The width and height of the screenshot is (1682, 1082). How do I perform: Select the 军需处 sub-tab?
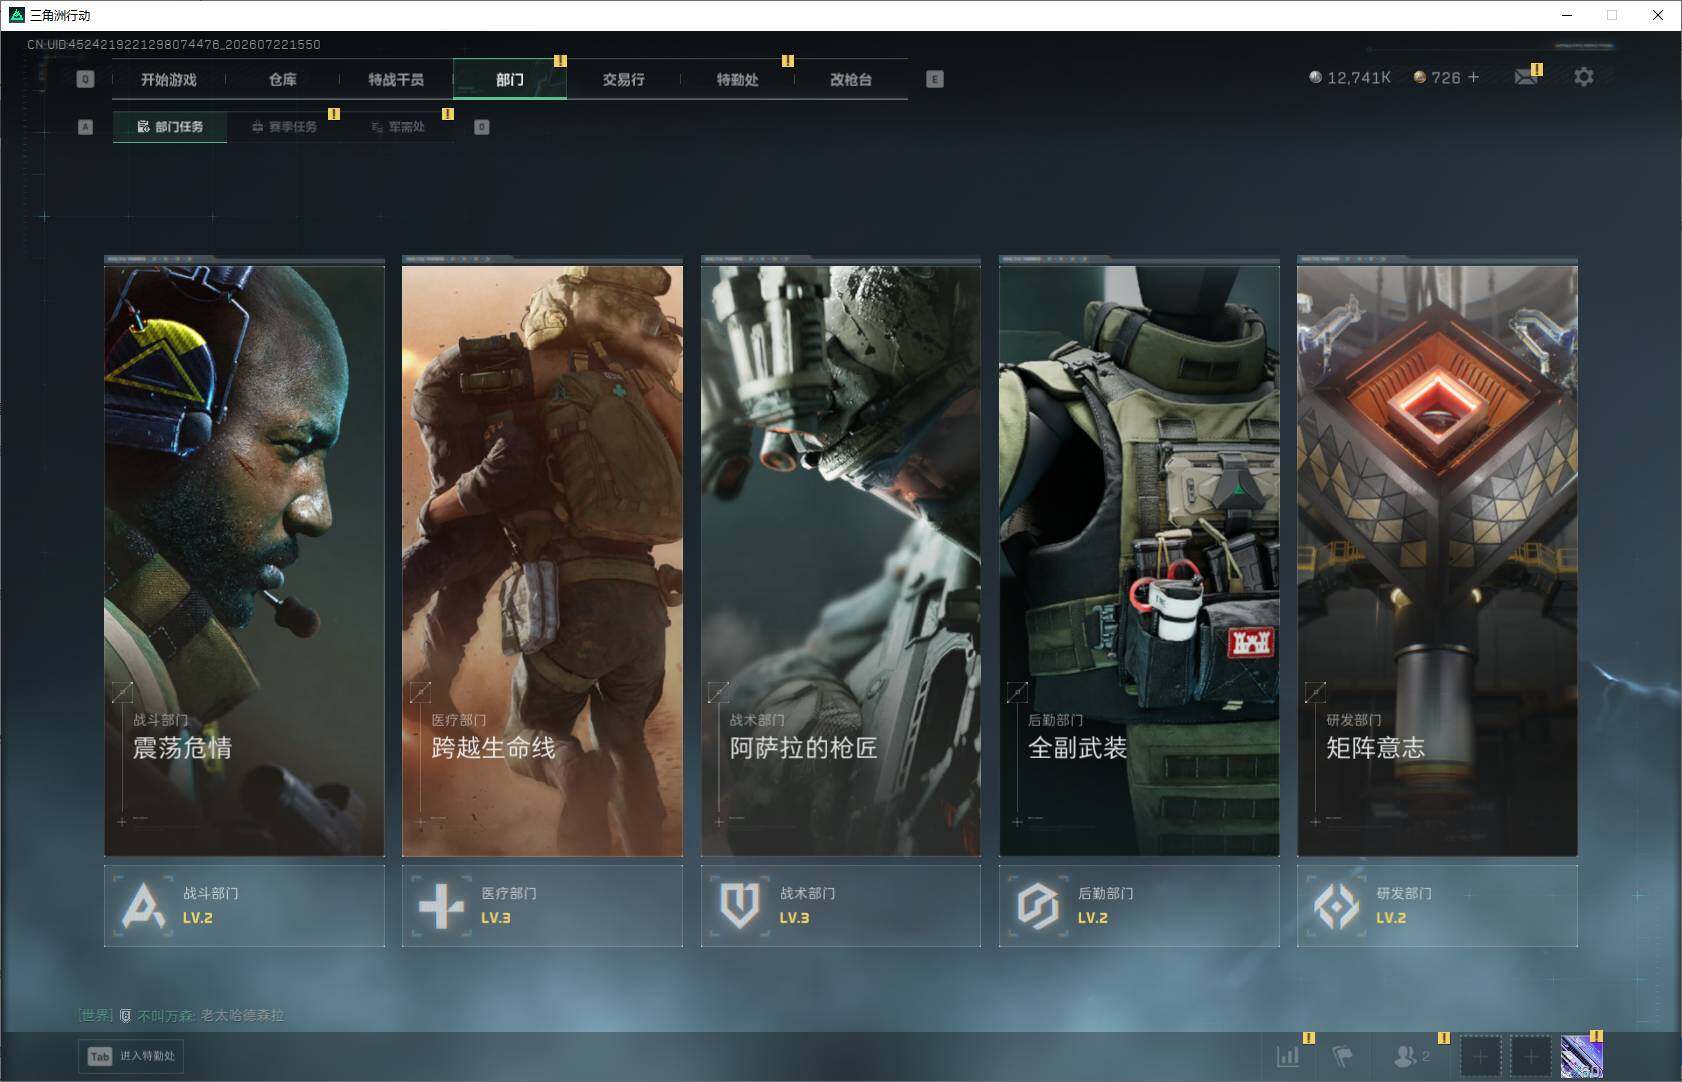398,127
